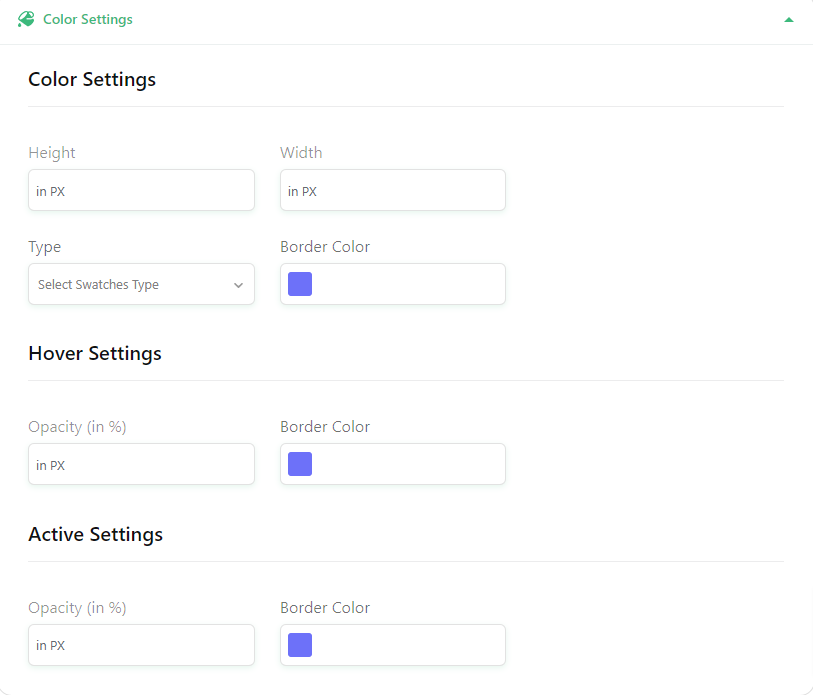The height and width of the screenshot is (695, 813).
Task: Open the Active Settings Border Color swatch
Action: click(x=300, y=645)
